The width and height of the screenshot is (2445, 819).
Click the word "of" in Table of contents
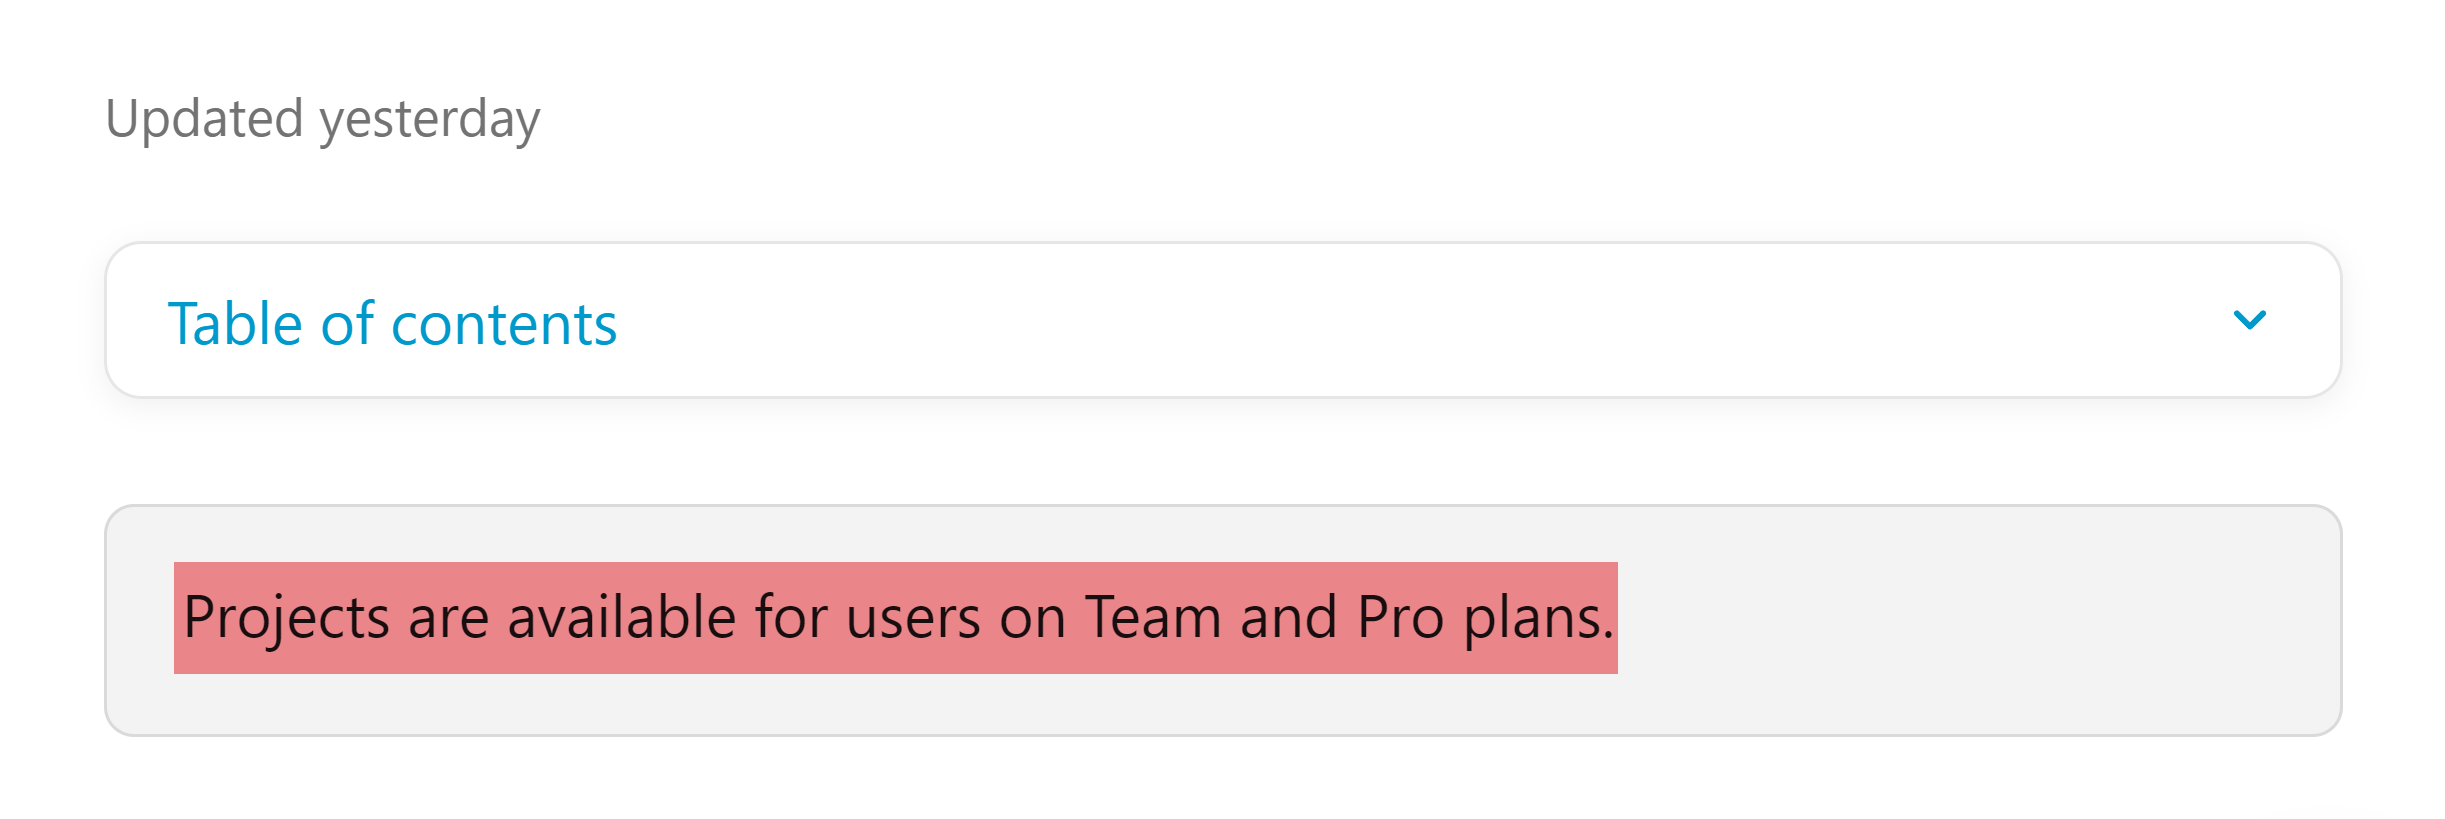[347, 324]
